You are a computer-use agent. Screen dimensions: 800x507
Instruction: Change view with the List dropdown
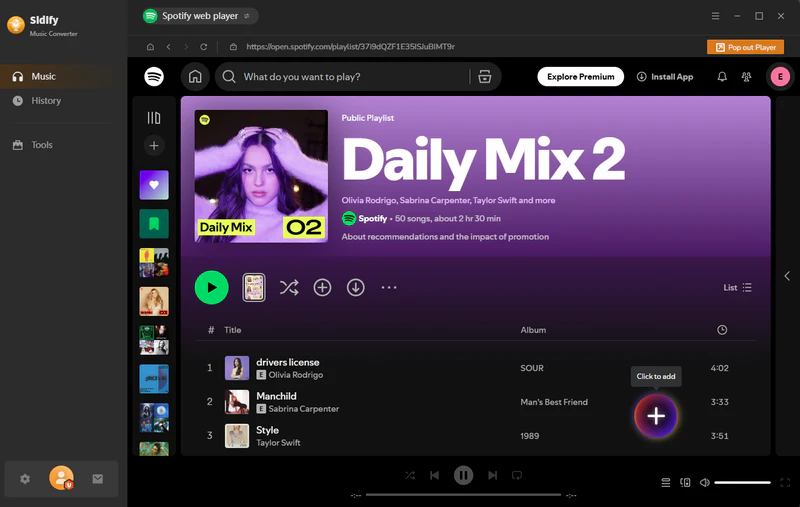[737, 288]
